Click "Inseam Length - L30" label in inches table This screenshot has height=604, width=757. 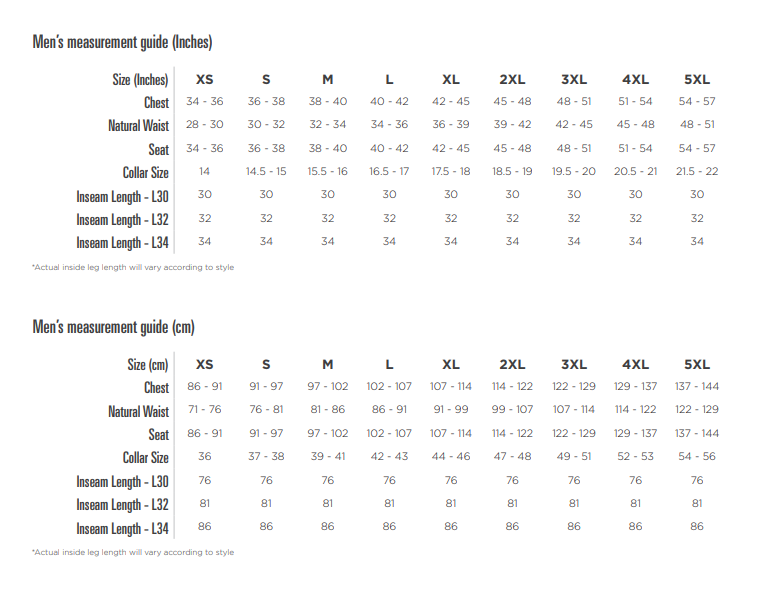click(x=123, y=196)
